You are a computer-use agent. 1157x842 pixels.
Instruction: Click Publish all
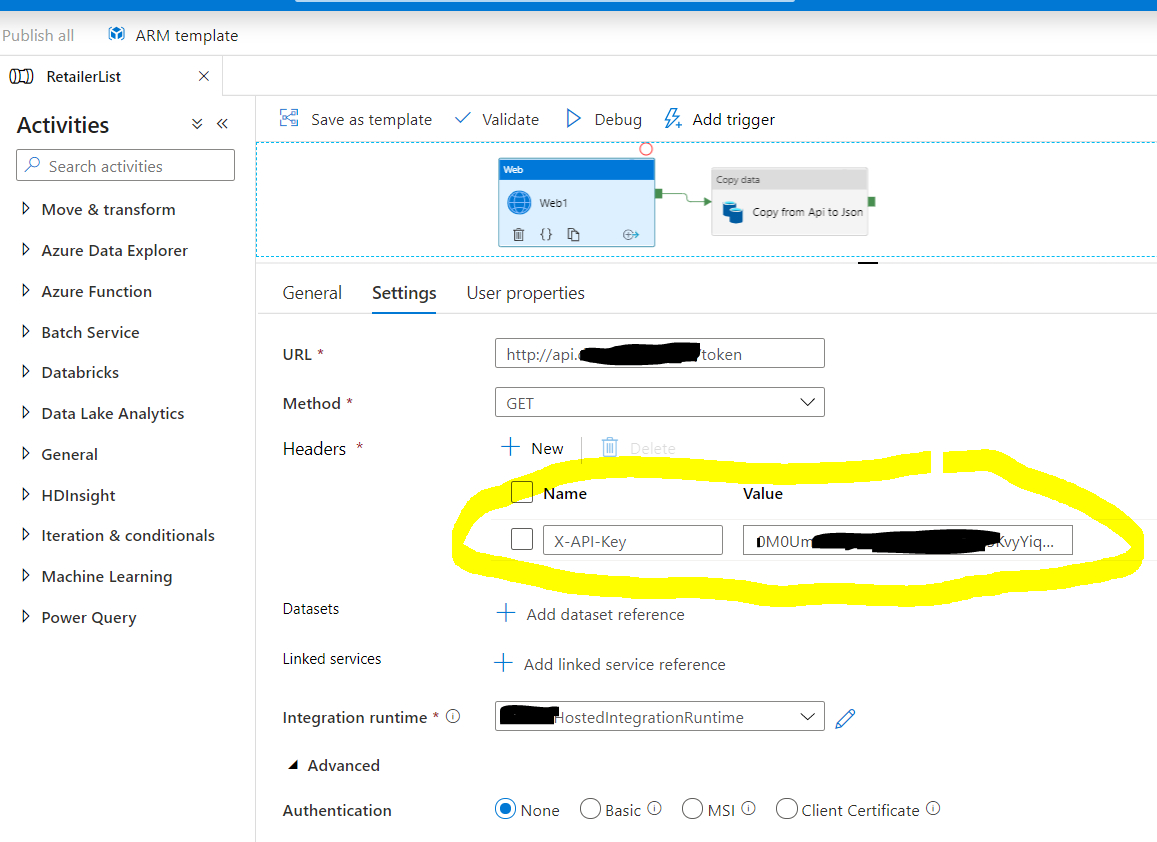pos(38,35)
